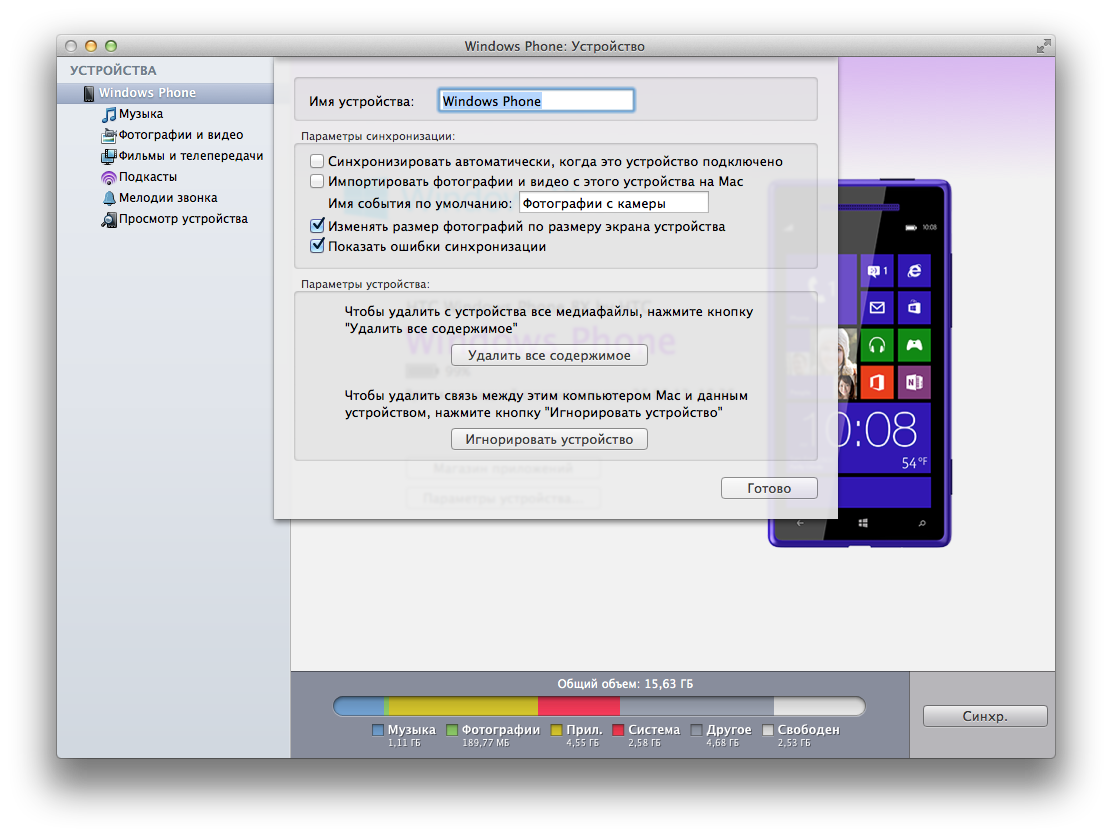
Task: Click the green zoom window button
Action: [111, 46]
